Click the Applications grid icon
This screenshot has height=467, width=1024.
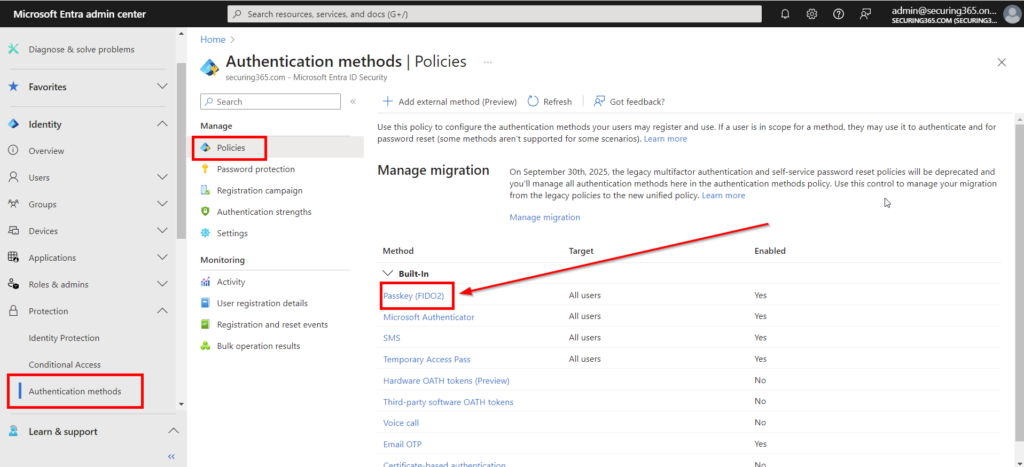[x=13, y=257]
